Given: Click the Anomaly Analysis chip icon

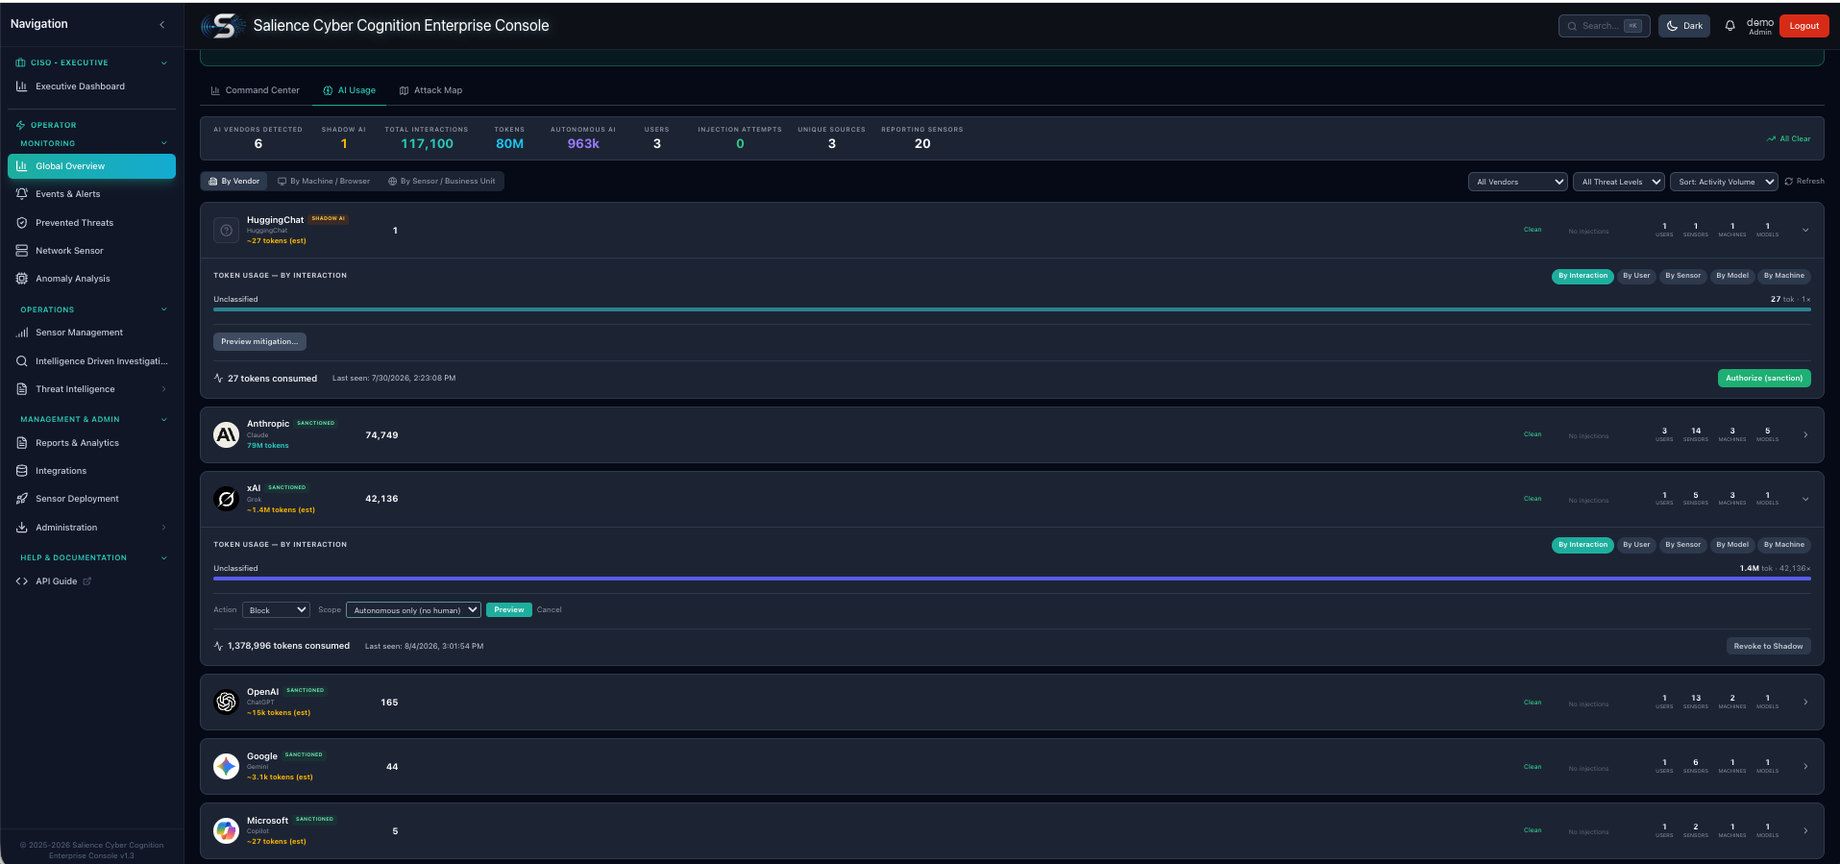Looking at the screenshot, I should pos(21,279).
